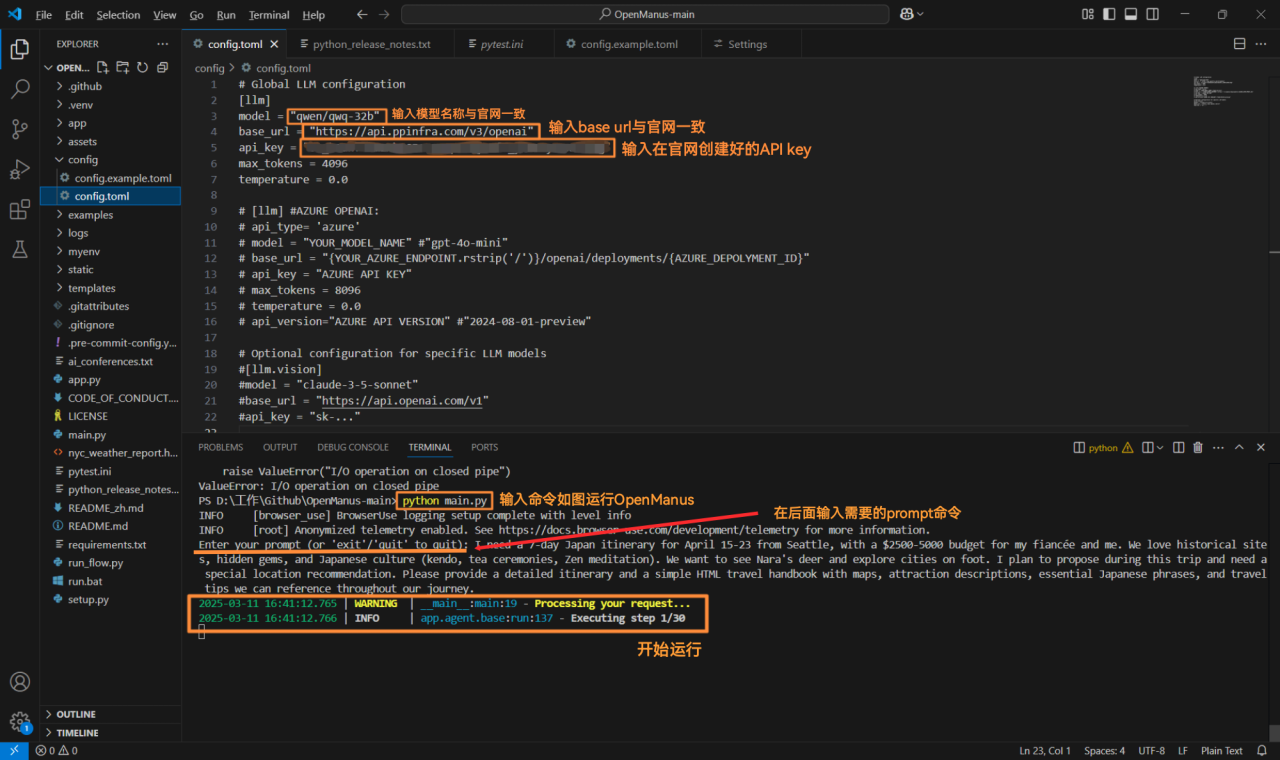Open the Explorer view in activity bar
The image size is (1280, 760).
(19, 49)
